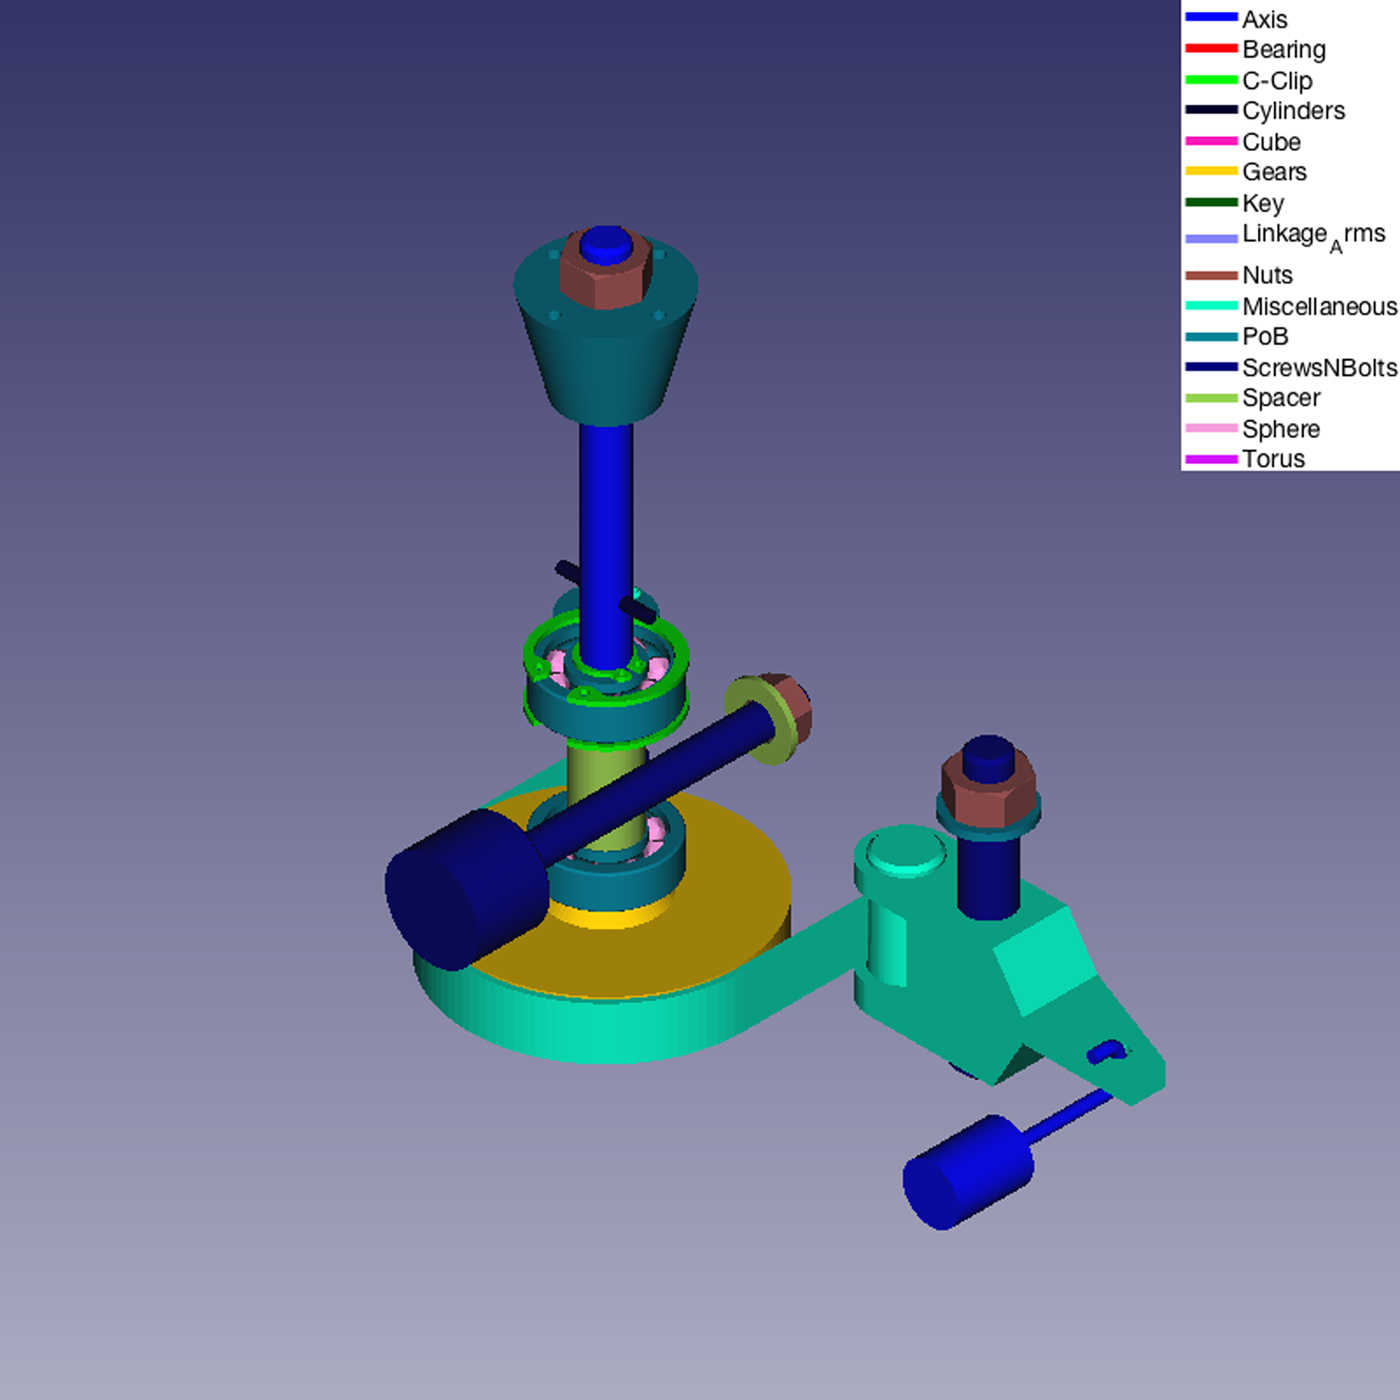Select the ScrewsNBolts legend entry text
This screenshot has width=1400, height=1400.
[x=1319, y=367]
